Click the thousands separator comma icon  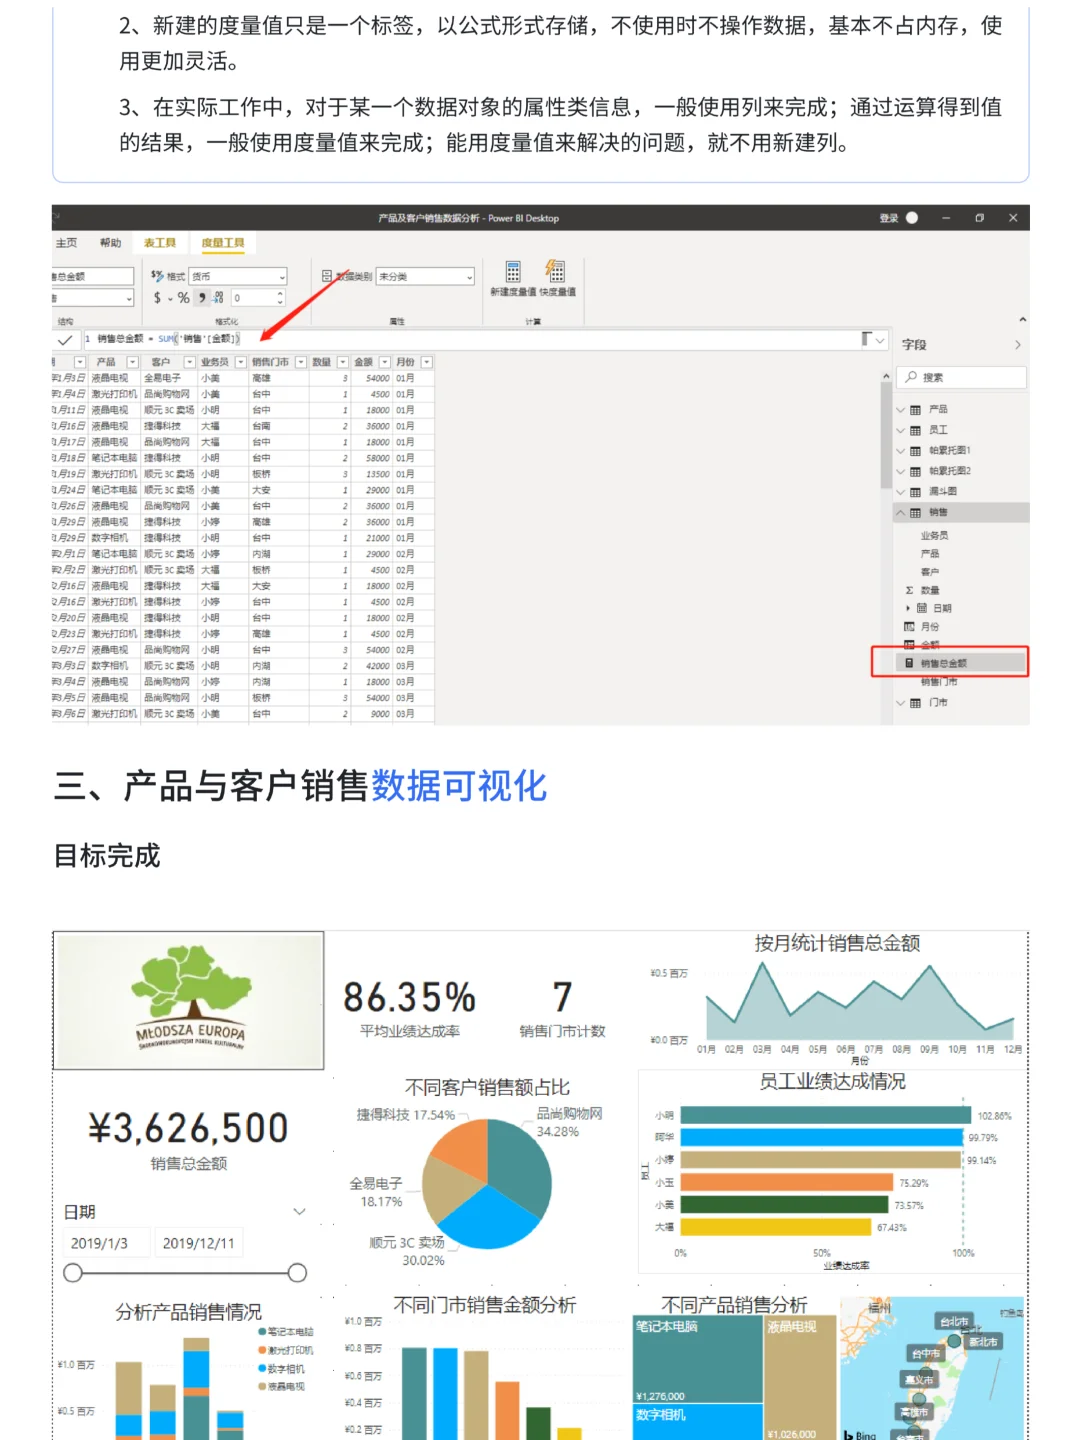(202, 298)
